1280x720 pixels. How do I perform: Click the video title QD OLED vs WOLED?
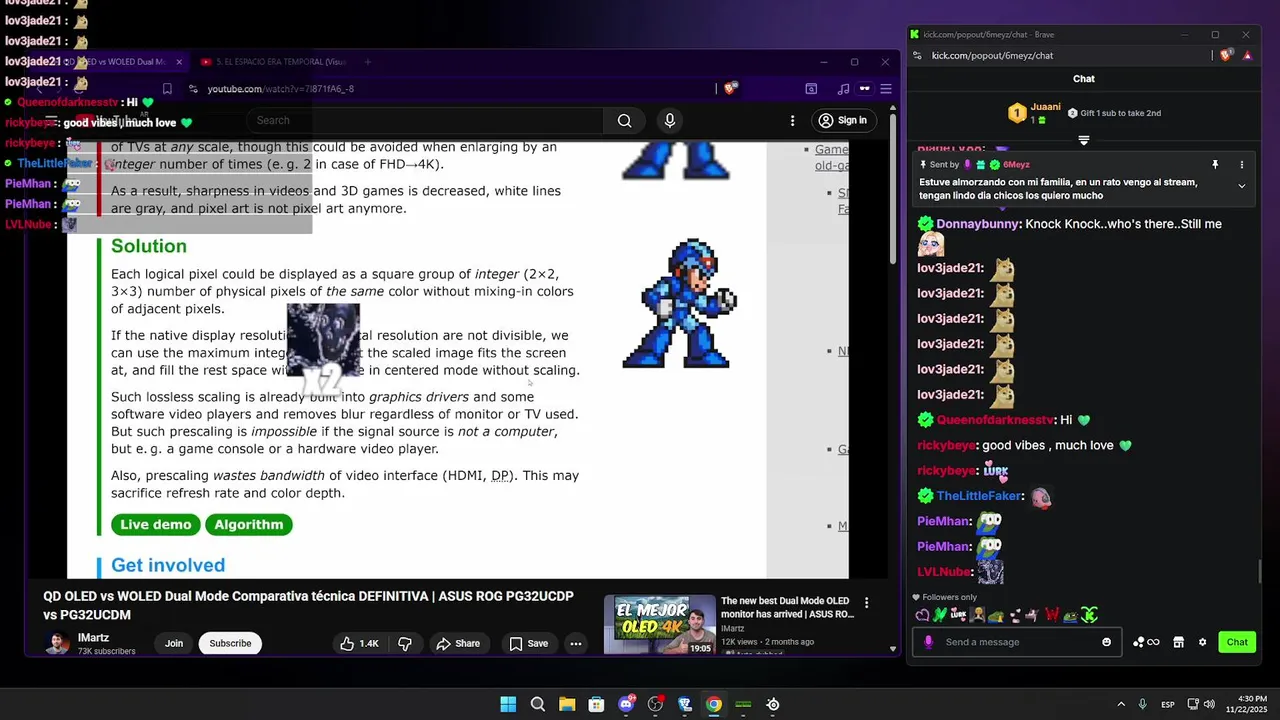308,605
